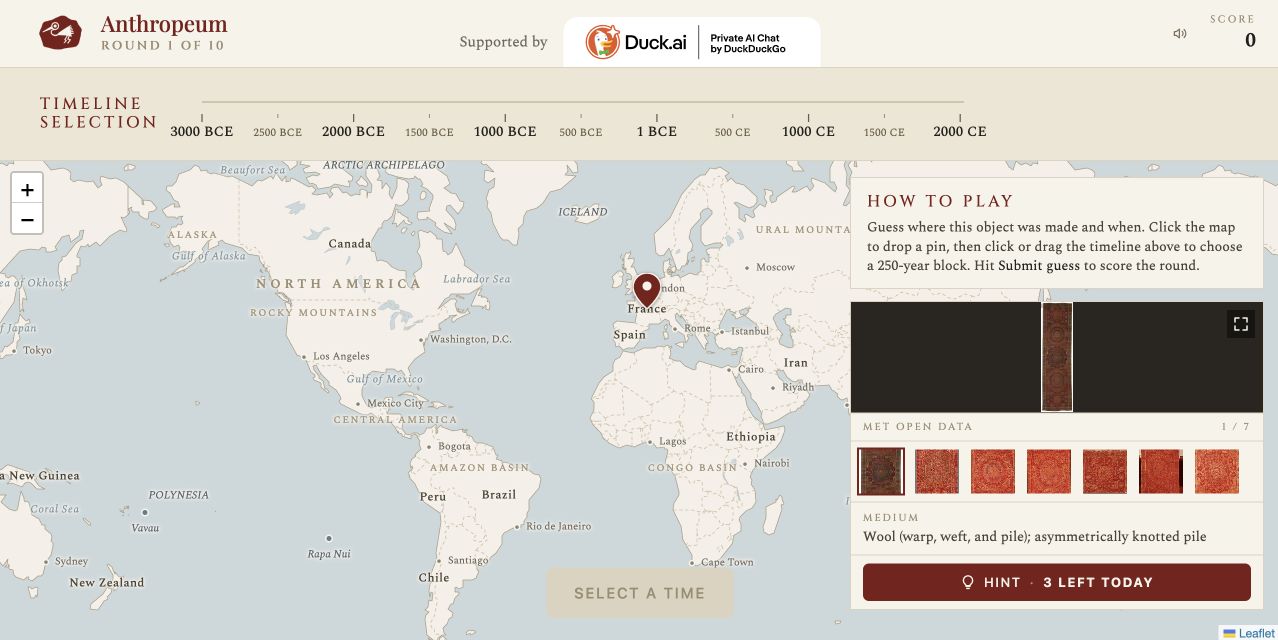Screen dimensions: 1278x640
Task: Set timeline to 3000 BCE
Action: pos(202,131)
